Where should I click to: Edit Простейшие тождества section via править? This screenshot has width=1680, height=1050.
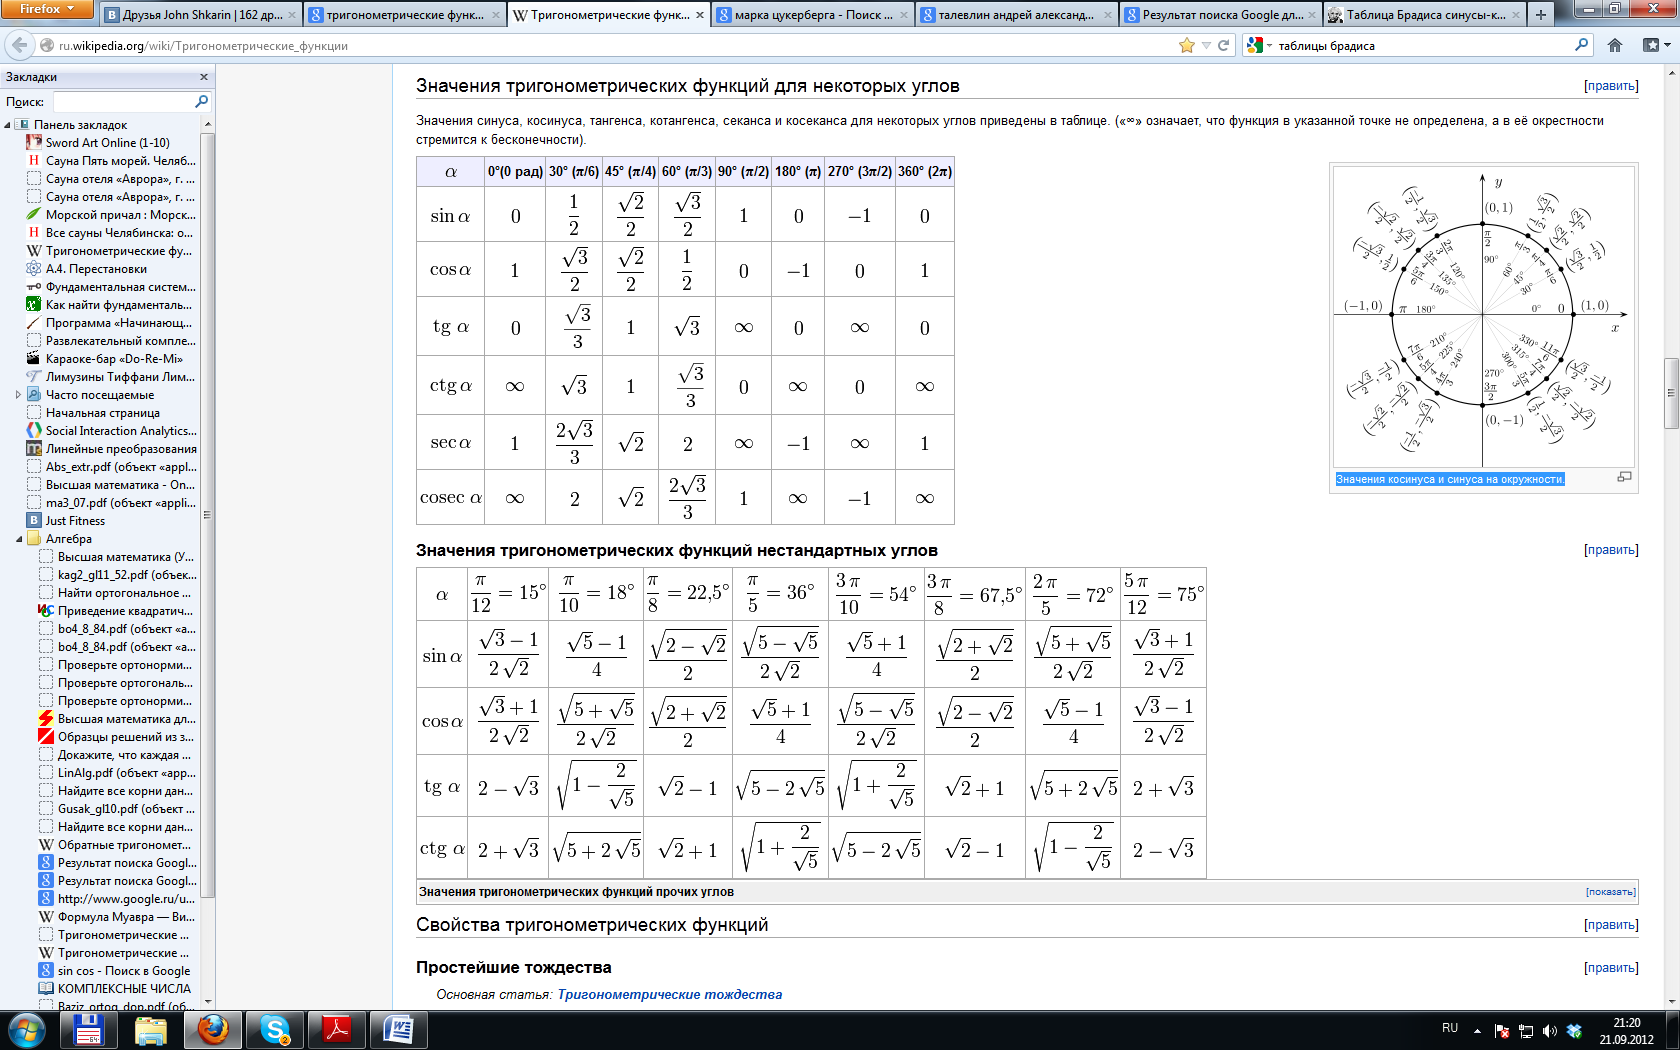point(1611,968)
